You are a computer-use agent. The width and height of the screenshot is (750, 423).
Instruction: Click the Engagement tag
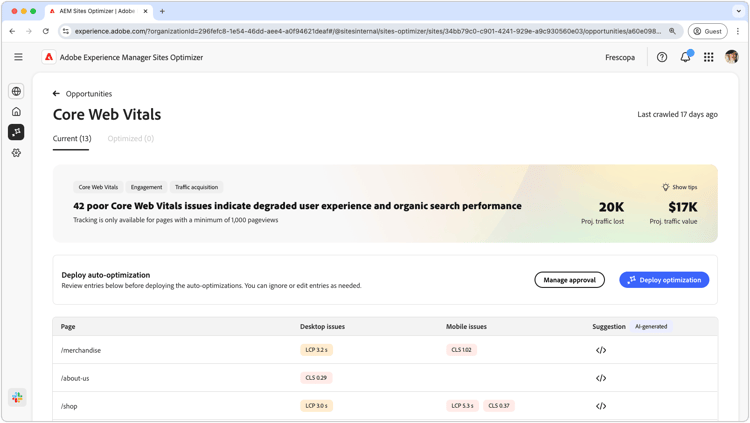pyautogui.click(x=146, y=187)
